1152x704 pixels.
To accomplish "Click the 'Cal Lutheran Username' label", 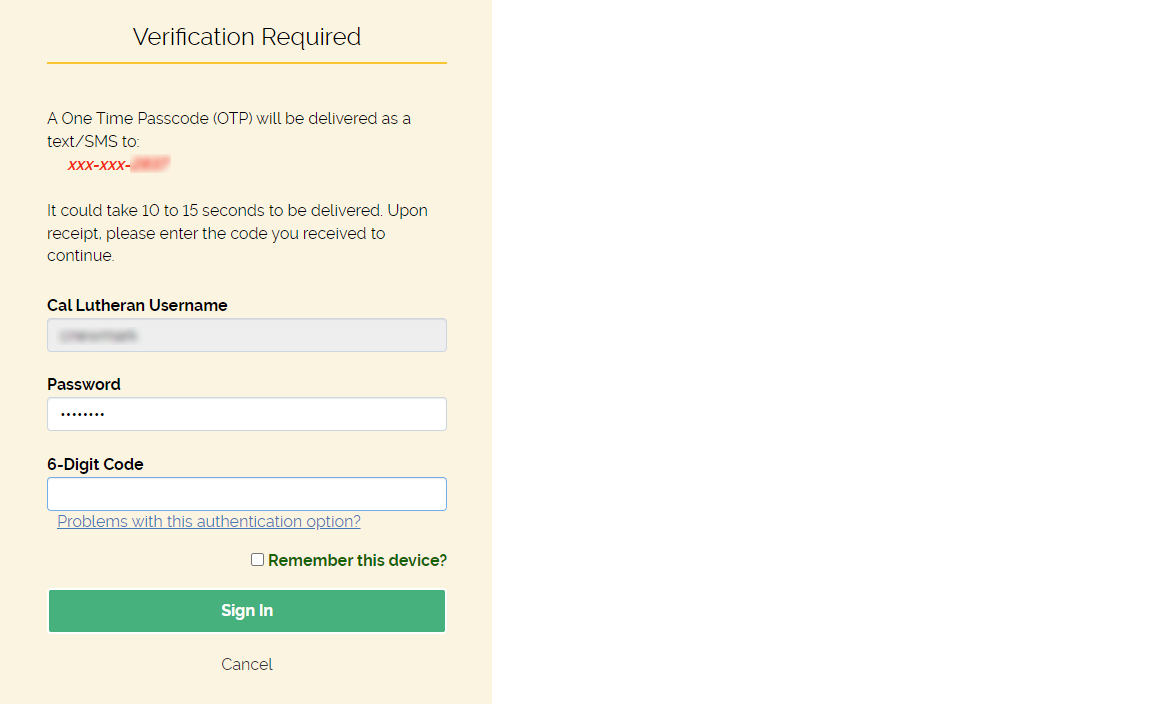I will pyautogui.click(x=137, y=305).
